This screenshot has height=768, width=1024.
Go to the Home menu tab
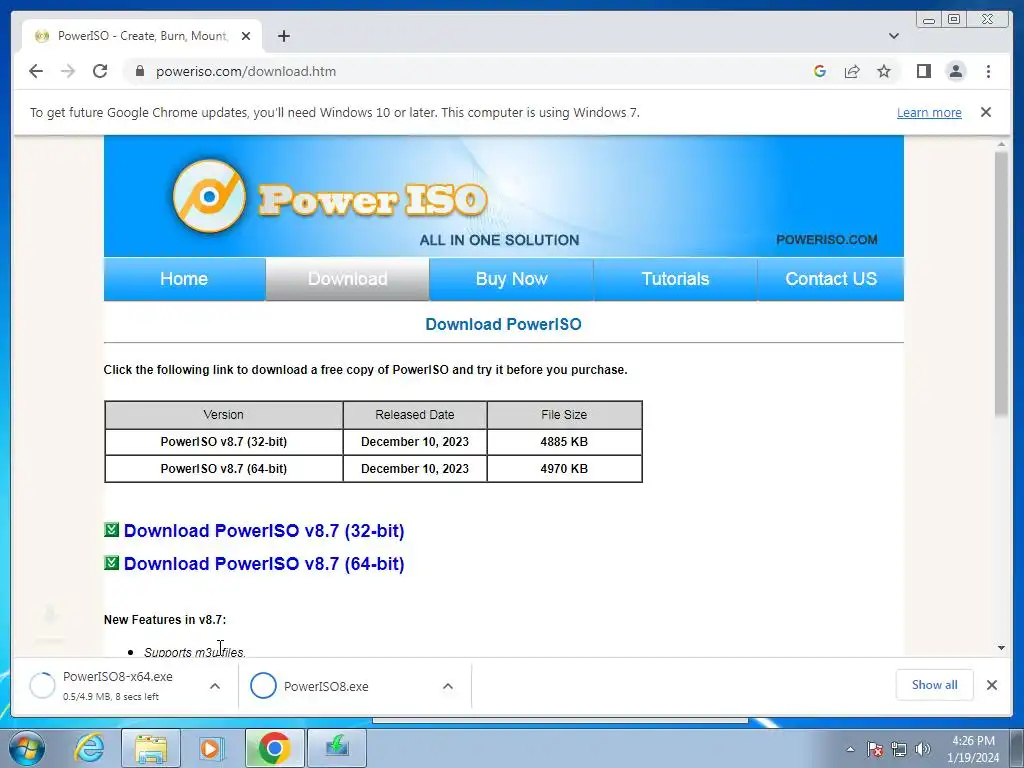pos(184,279)
